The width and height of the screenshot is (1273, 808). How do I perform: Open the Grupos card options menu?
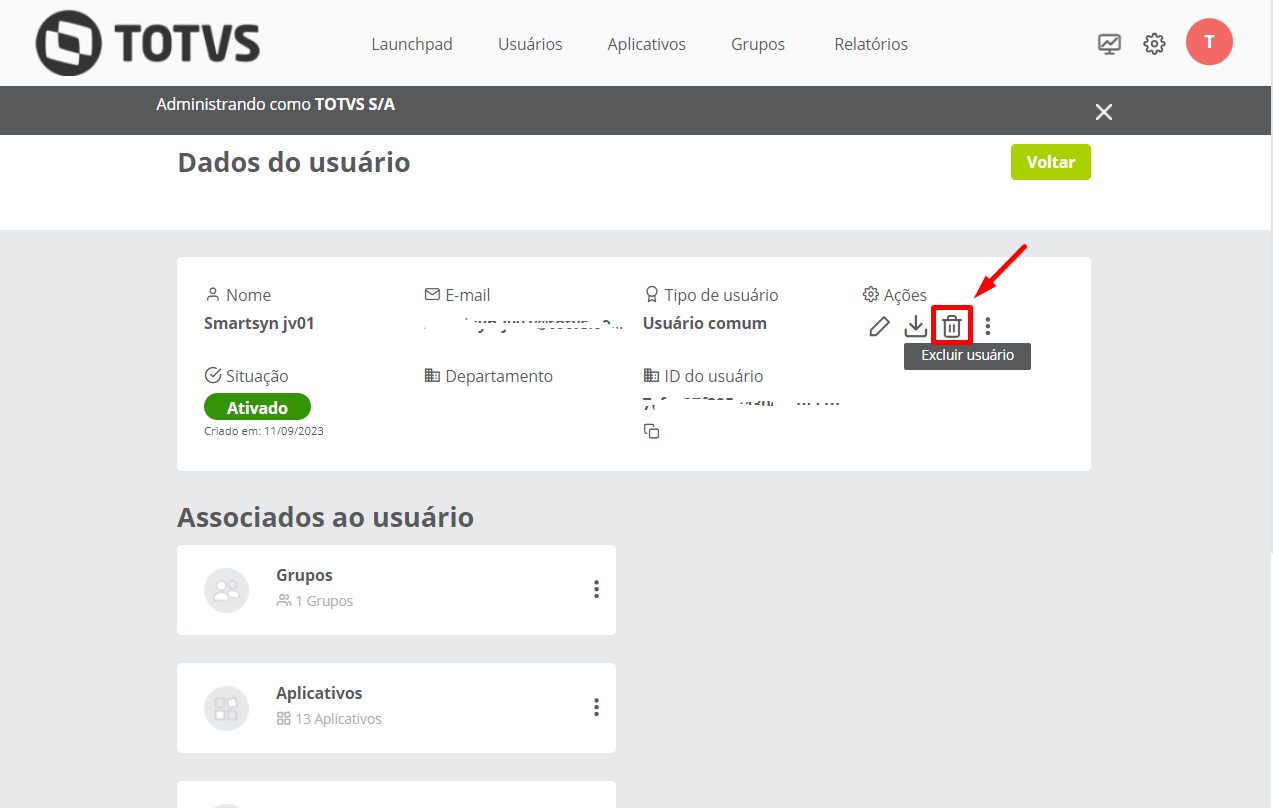596,589
